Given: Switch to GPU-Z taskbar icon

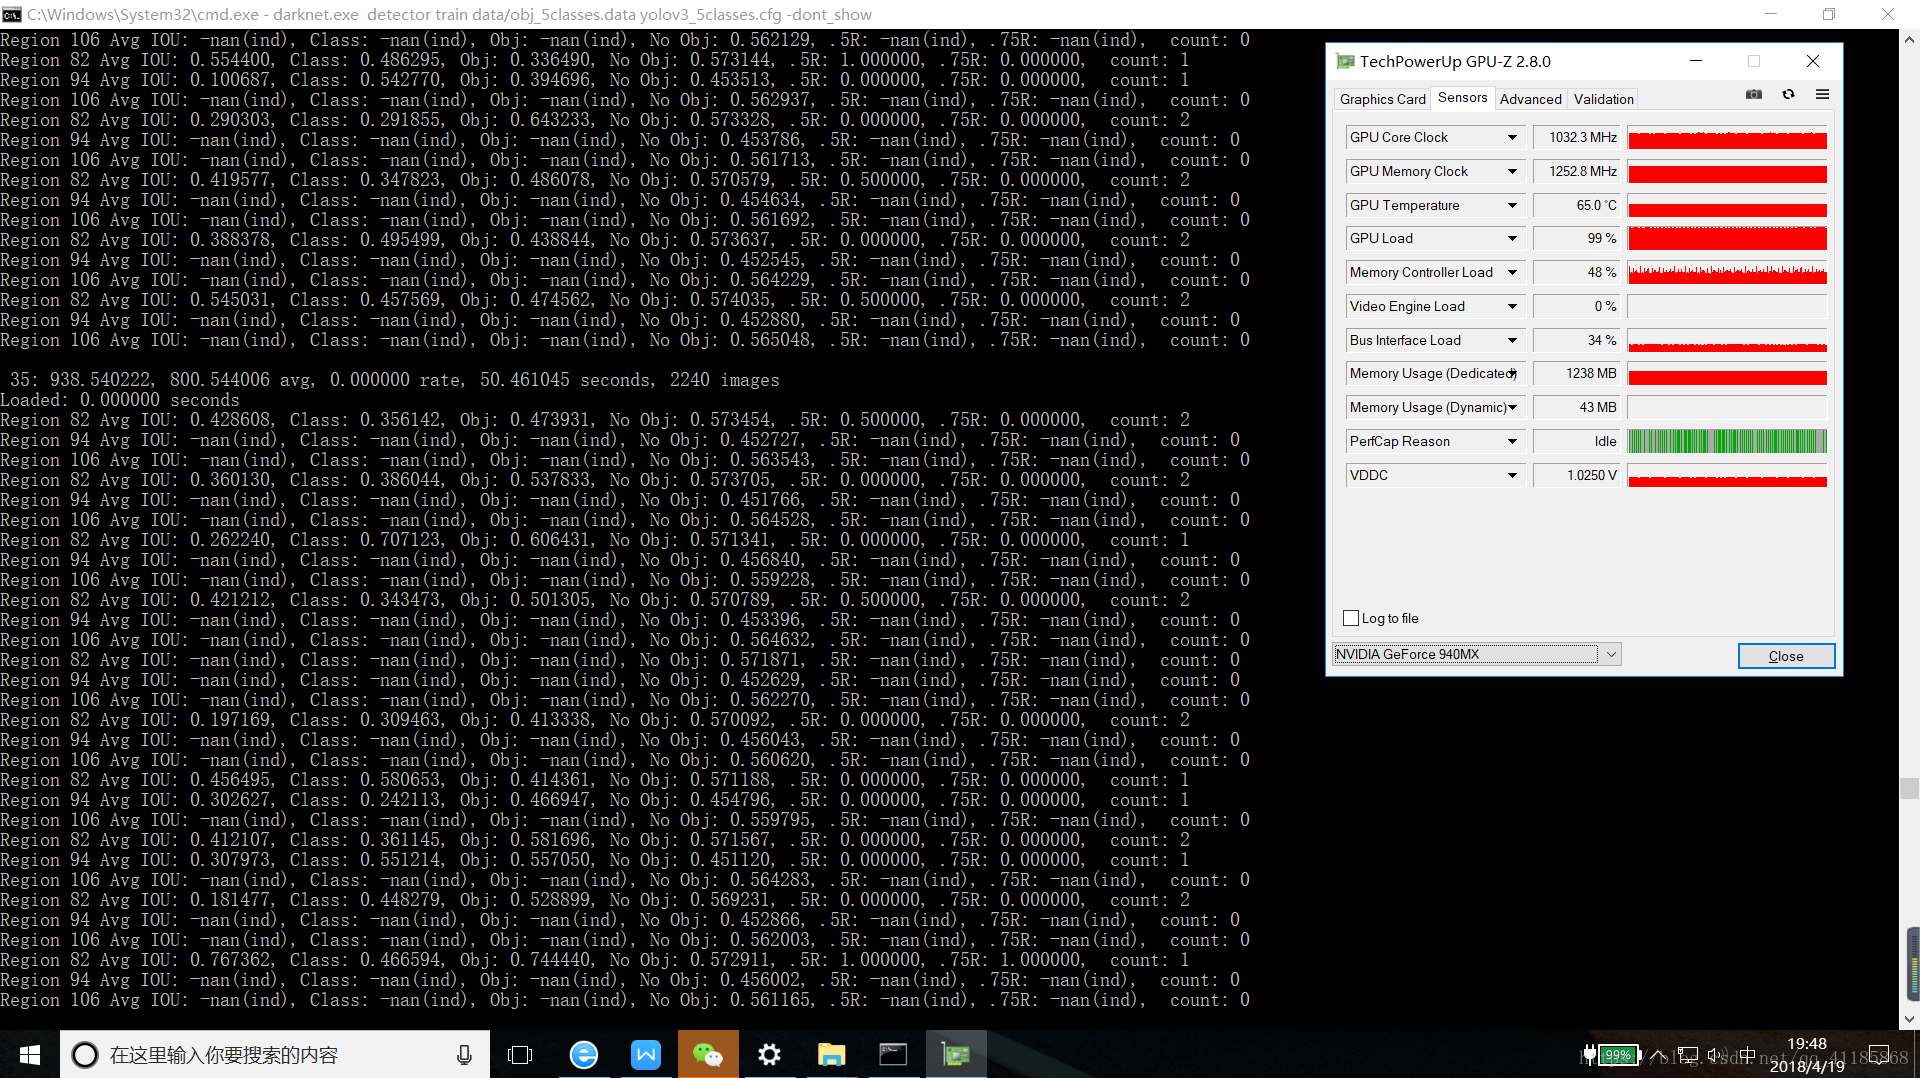Looking at the screenshot, I should 956,1055.
